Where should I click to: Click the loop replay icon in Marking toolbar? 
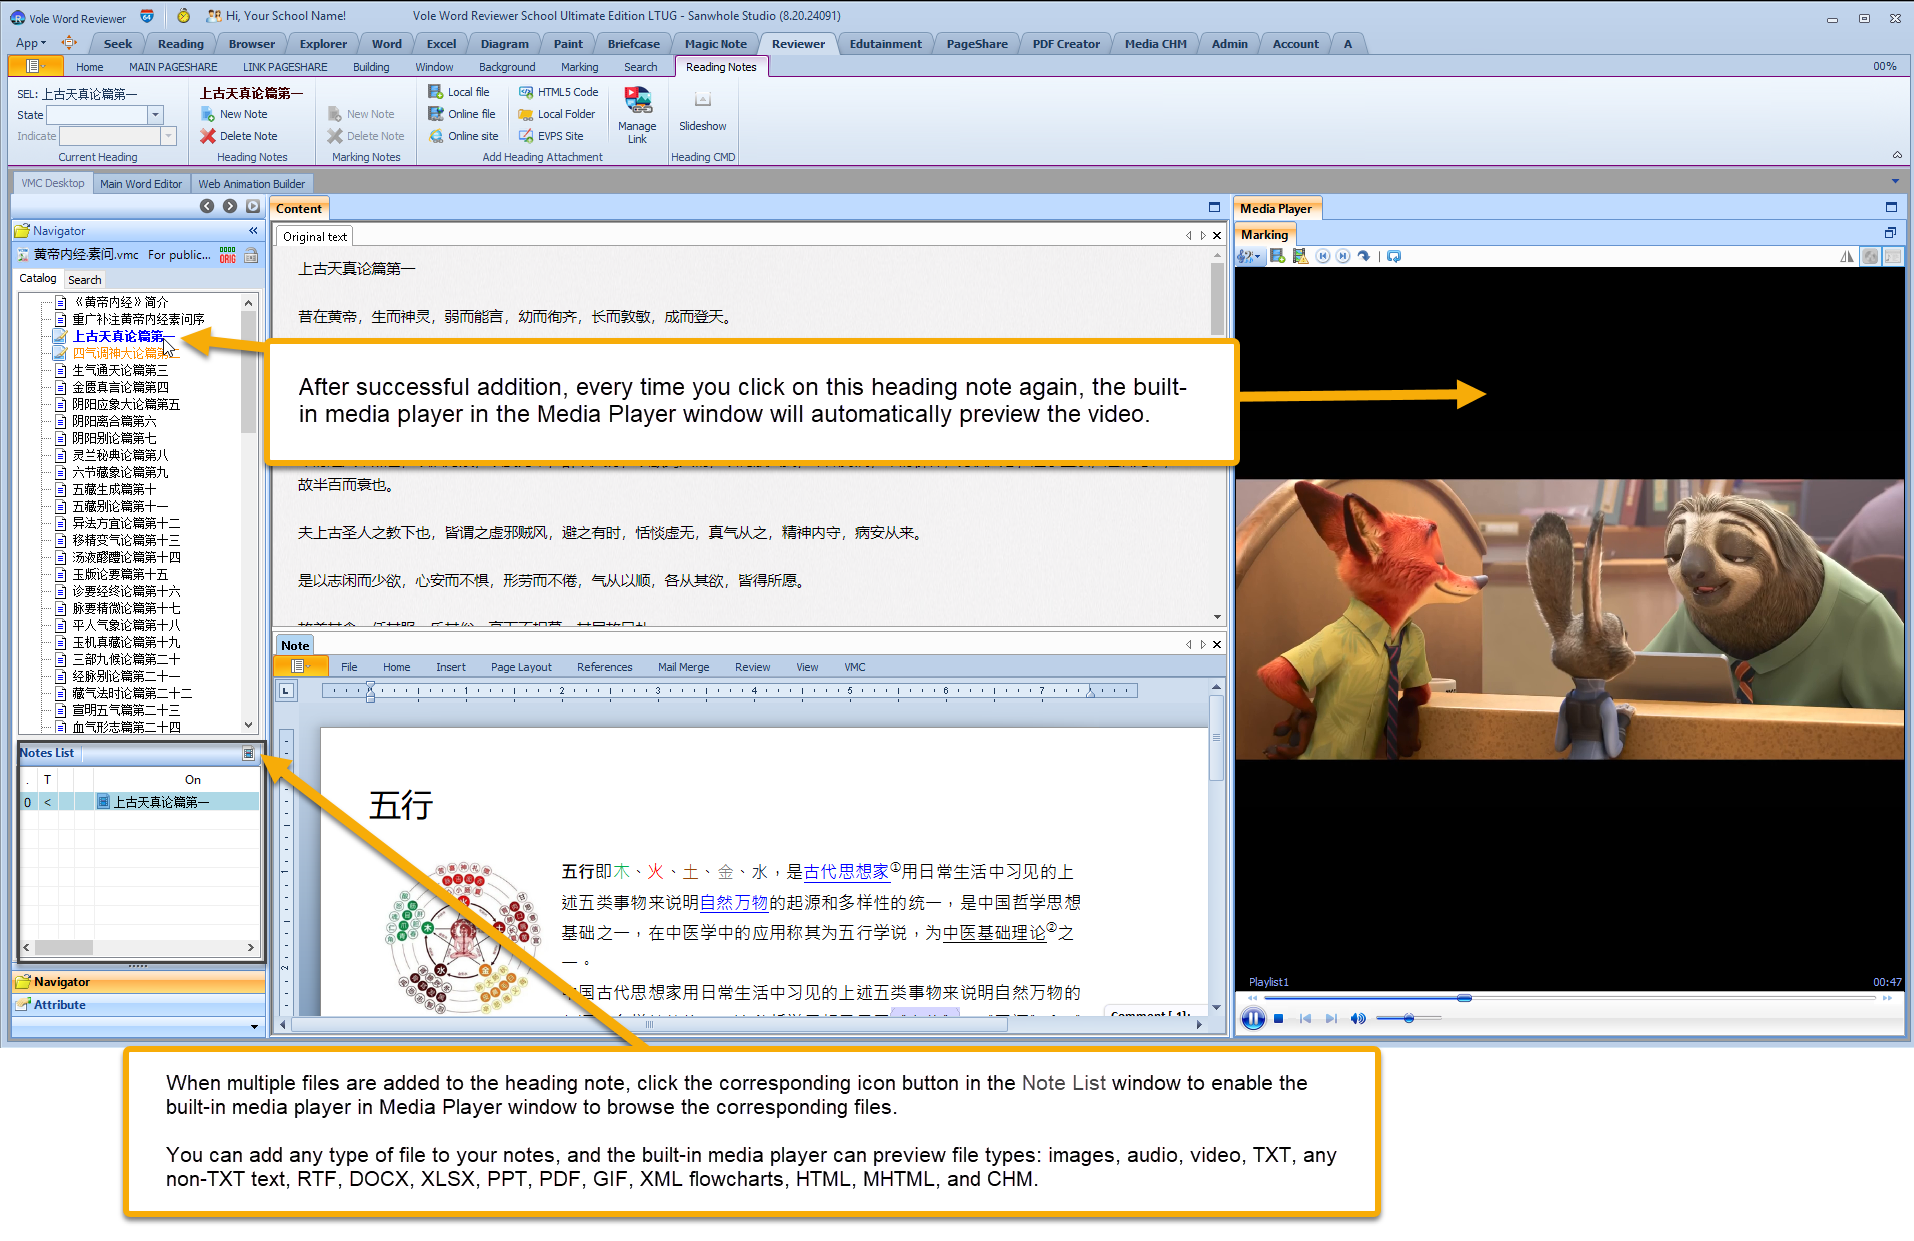[1394, 257]
